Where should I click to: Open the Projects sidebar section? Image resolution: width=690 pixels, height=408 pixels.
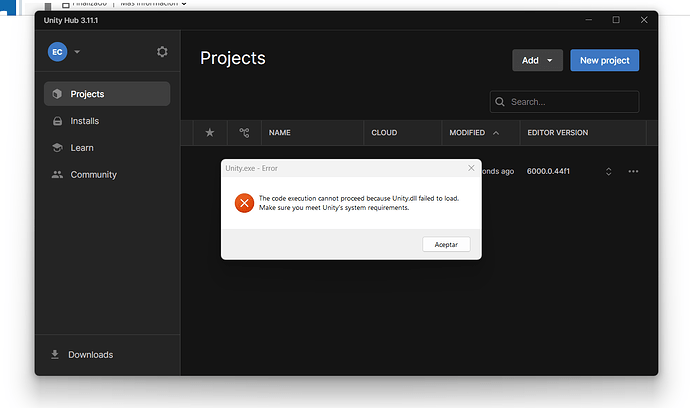point(106,94)
